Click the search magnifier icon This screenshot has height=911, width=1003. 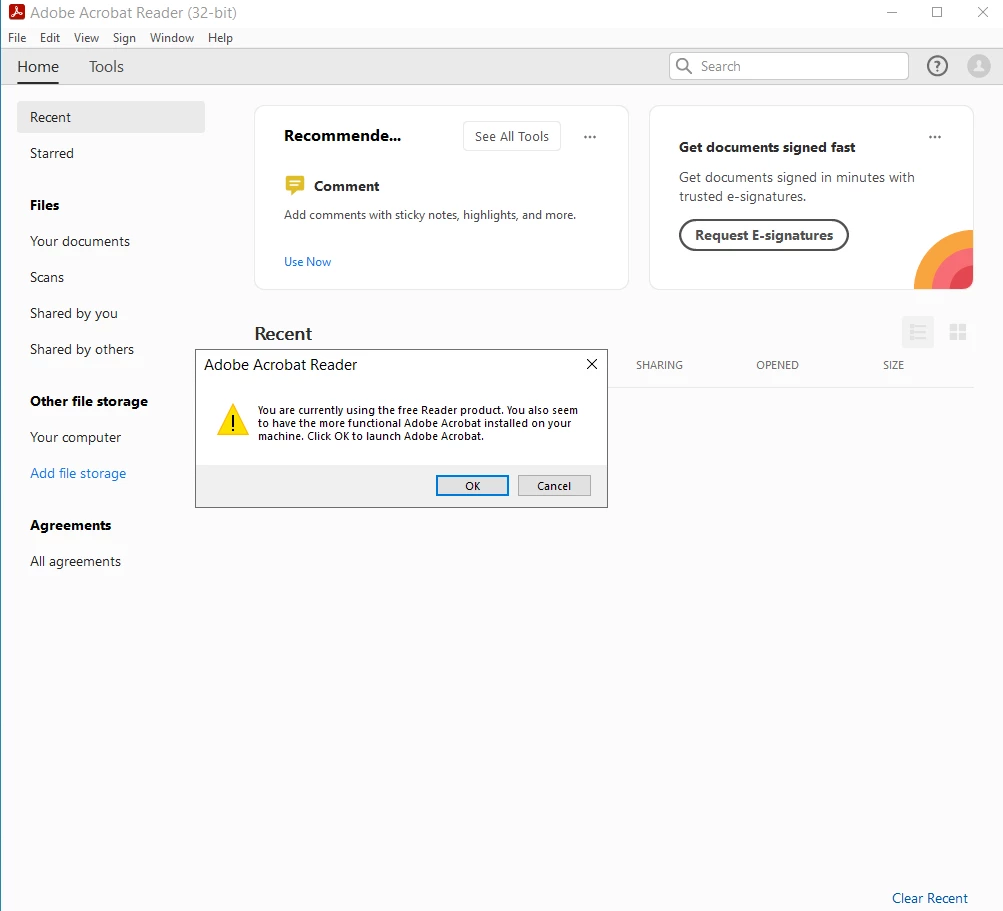coord(684,66)
